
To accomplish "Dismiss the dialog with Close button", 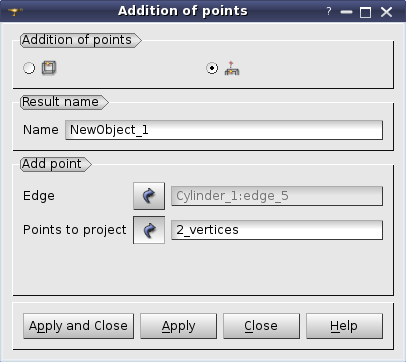I will point(261,326).
